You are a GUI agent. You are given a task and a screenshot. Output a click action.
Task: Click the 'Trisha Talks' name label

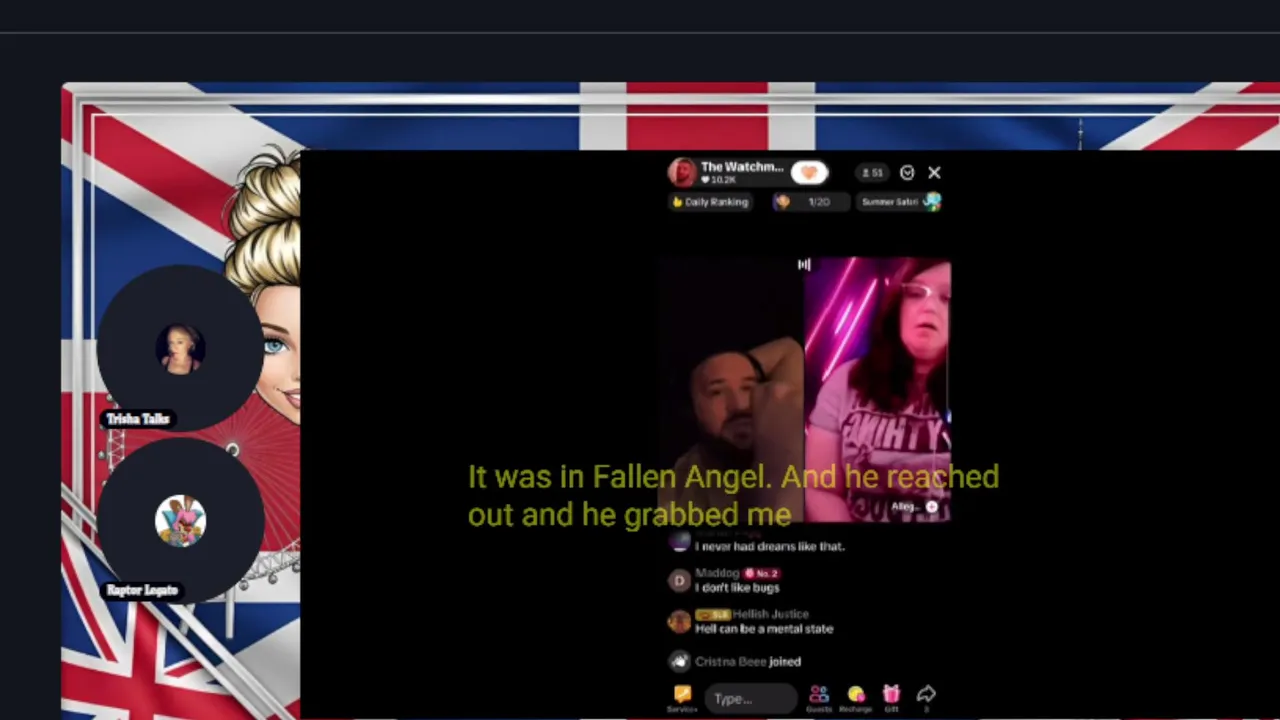[138, 419]
